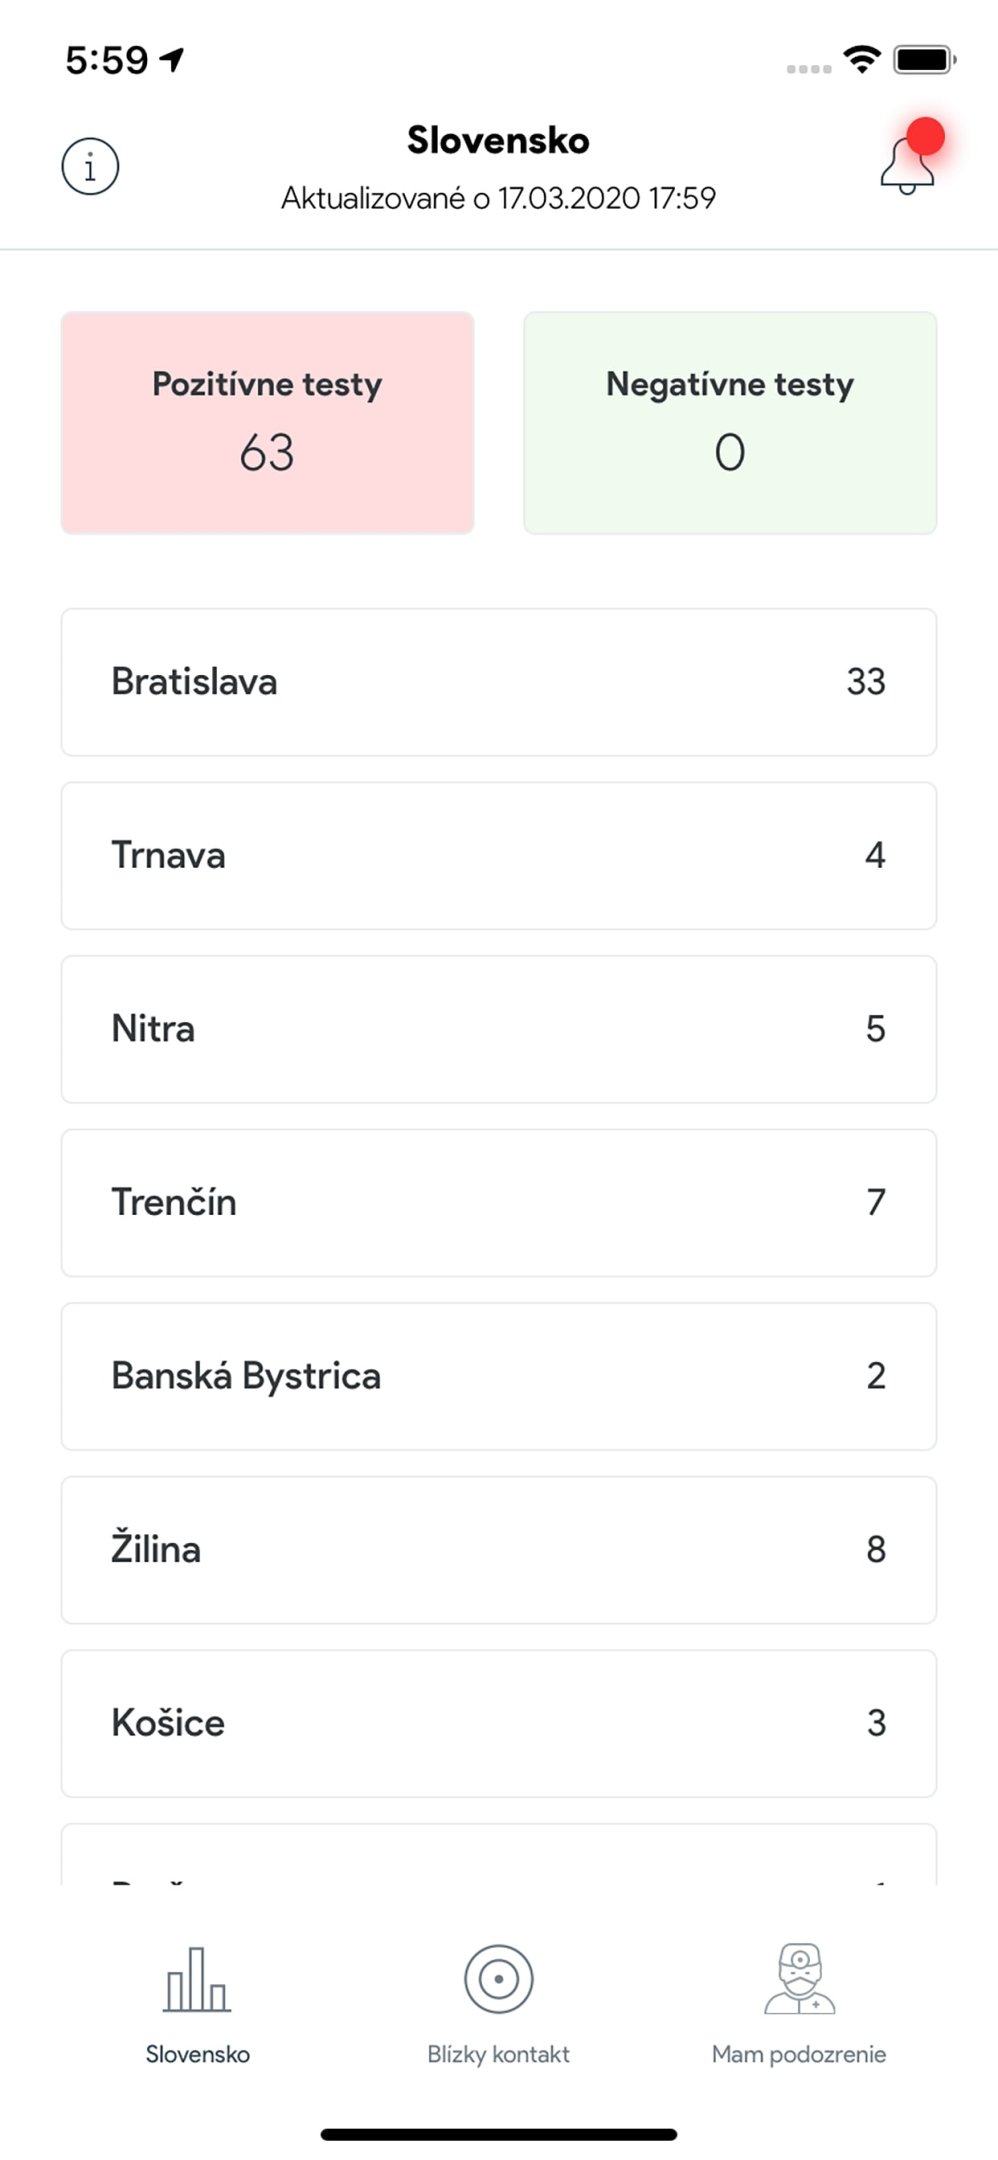The width and height of the screenshot is (998, 2160).
Task: Tap the Wi-Fi status icon
Action: pos(861,60)
